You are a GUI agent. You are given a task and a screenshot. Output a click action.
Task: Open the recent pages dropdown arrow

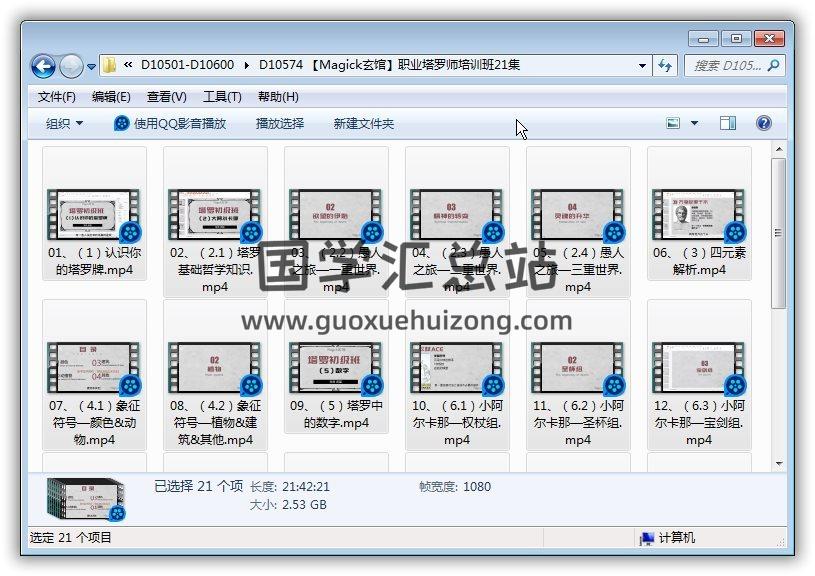click(91, 67)
